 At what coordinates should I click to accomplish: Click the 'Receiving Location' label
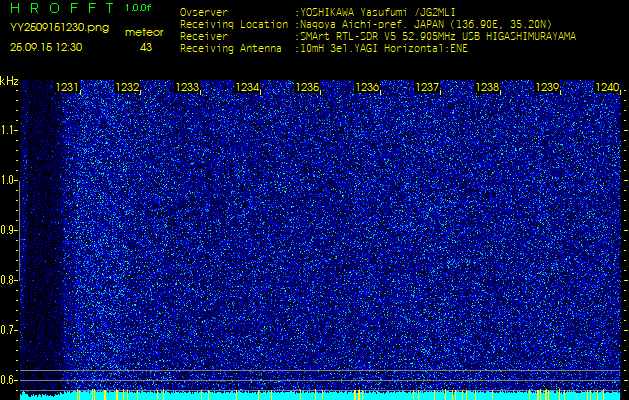234,24
